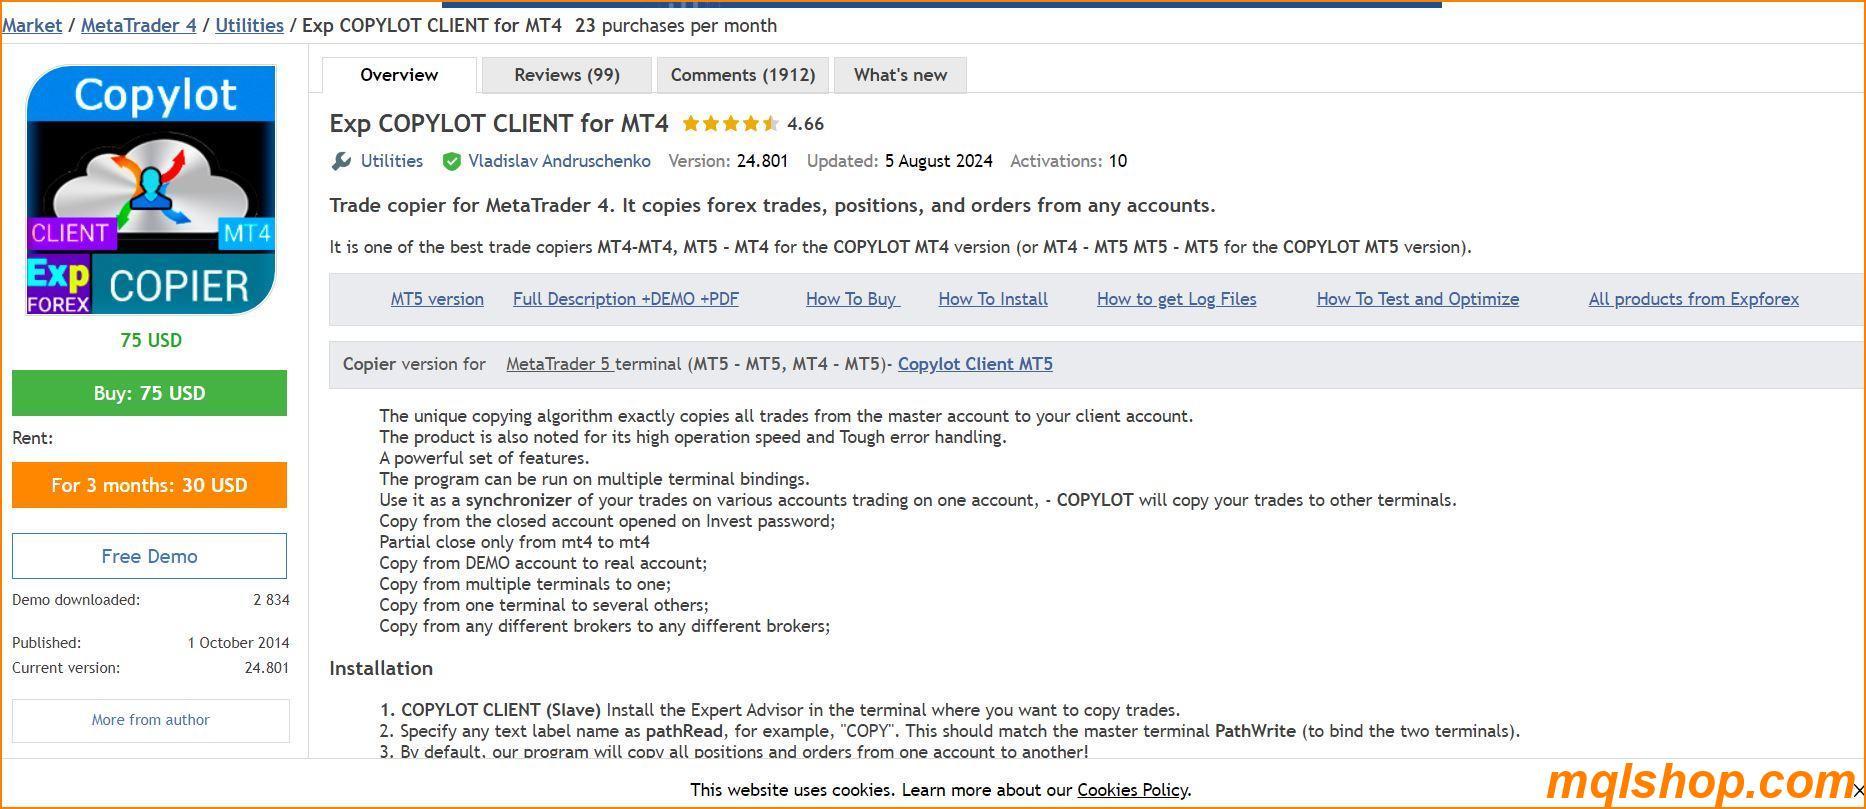The image size is (1866, 809).
Task: View the What's new tab
Action: tap(899, 74)
